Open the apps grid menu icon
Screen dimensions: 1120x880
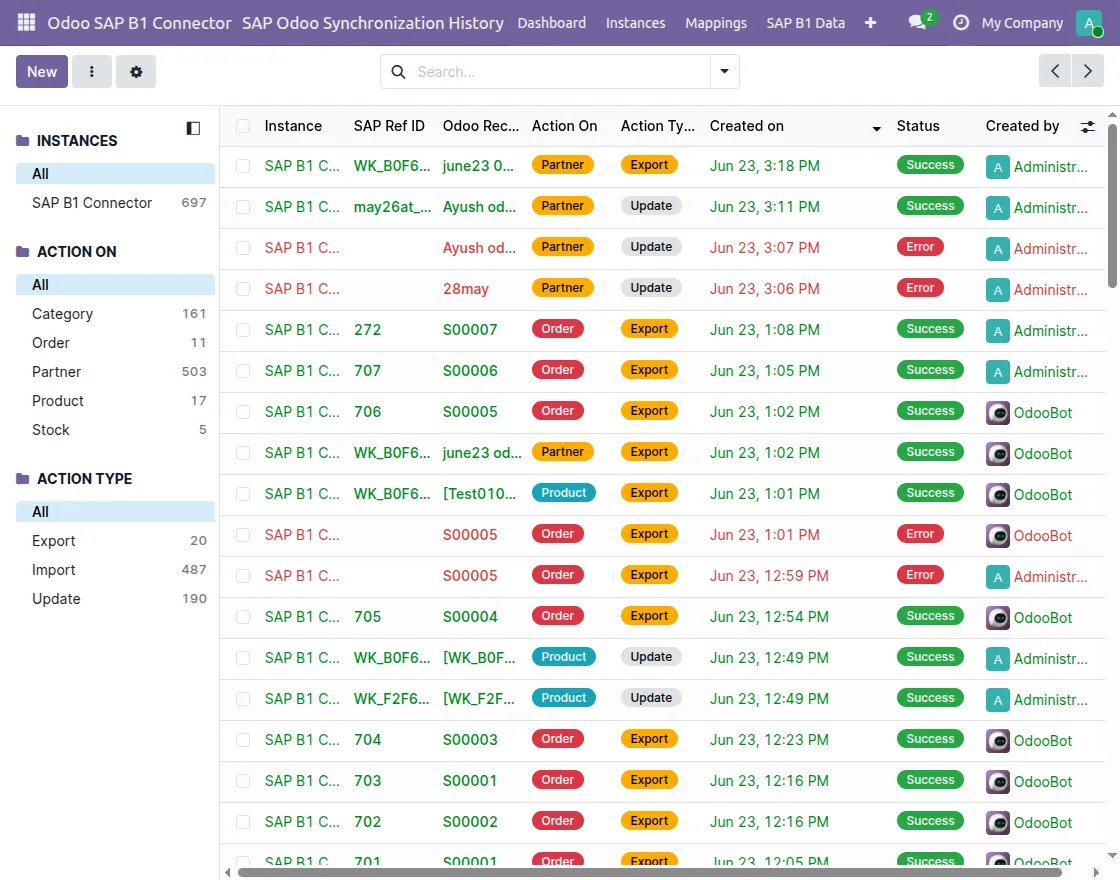[x=26, y=23]
